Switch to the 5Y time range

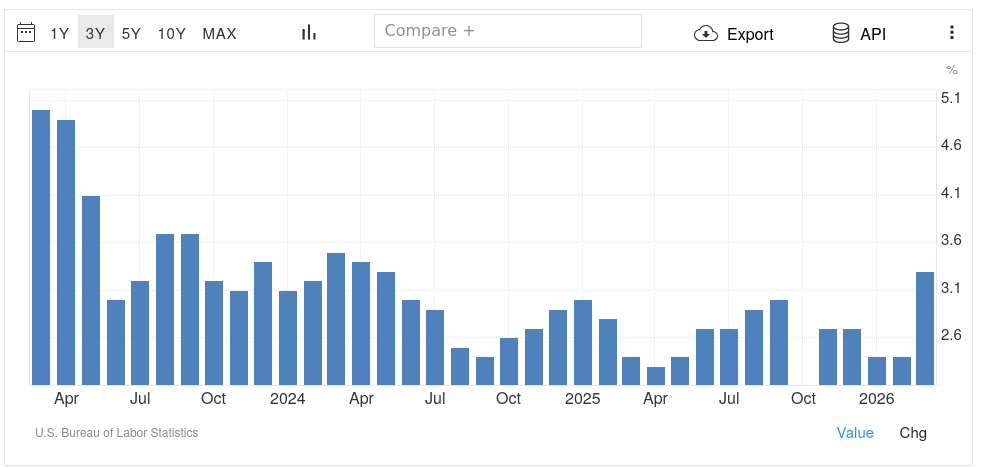coord(131,34)
